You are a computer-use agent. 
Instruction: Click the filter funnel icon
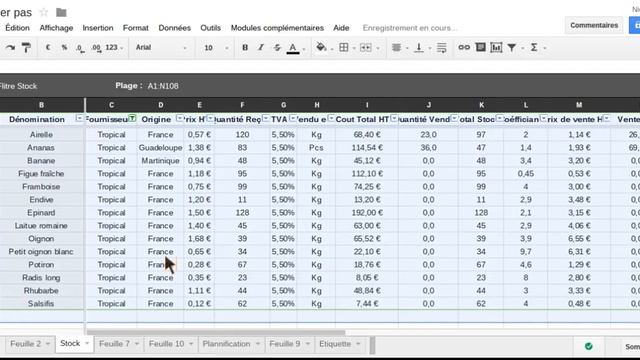coord(511,48)
